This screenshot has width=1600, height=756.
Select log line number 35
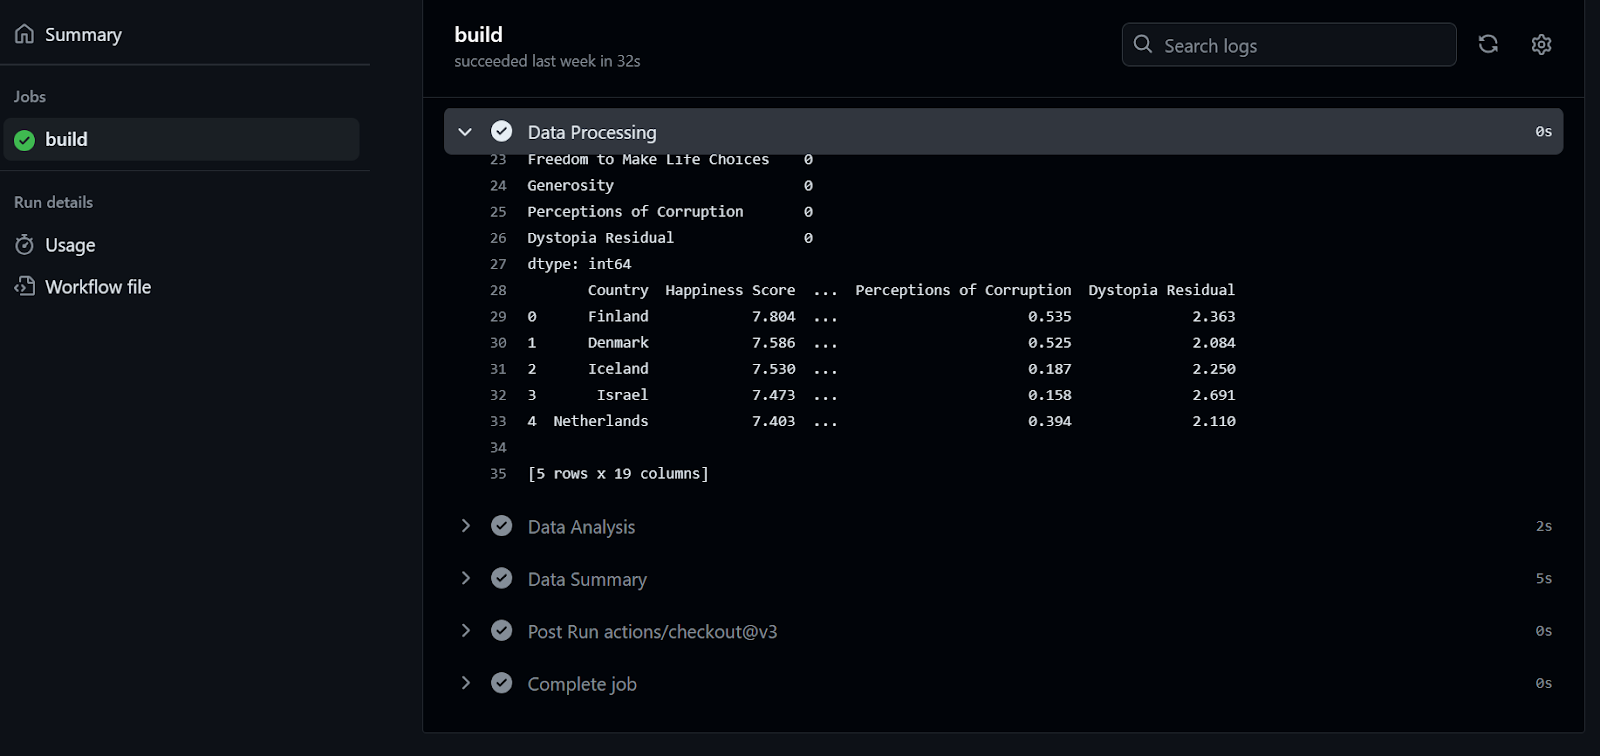pyautogui.click(x=498, y=474)
